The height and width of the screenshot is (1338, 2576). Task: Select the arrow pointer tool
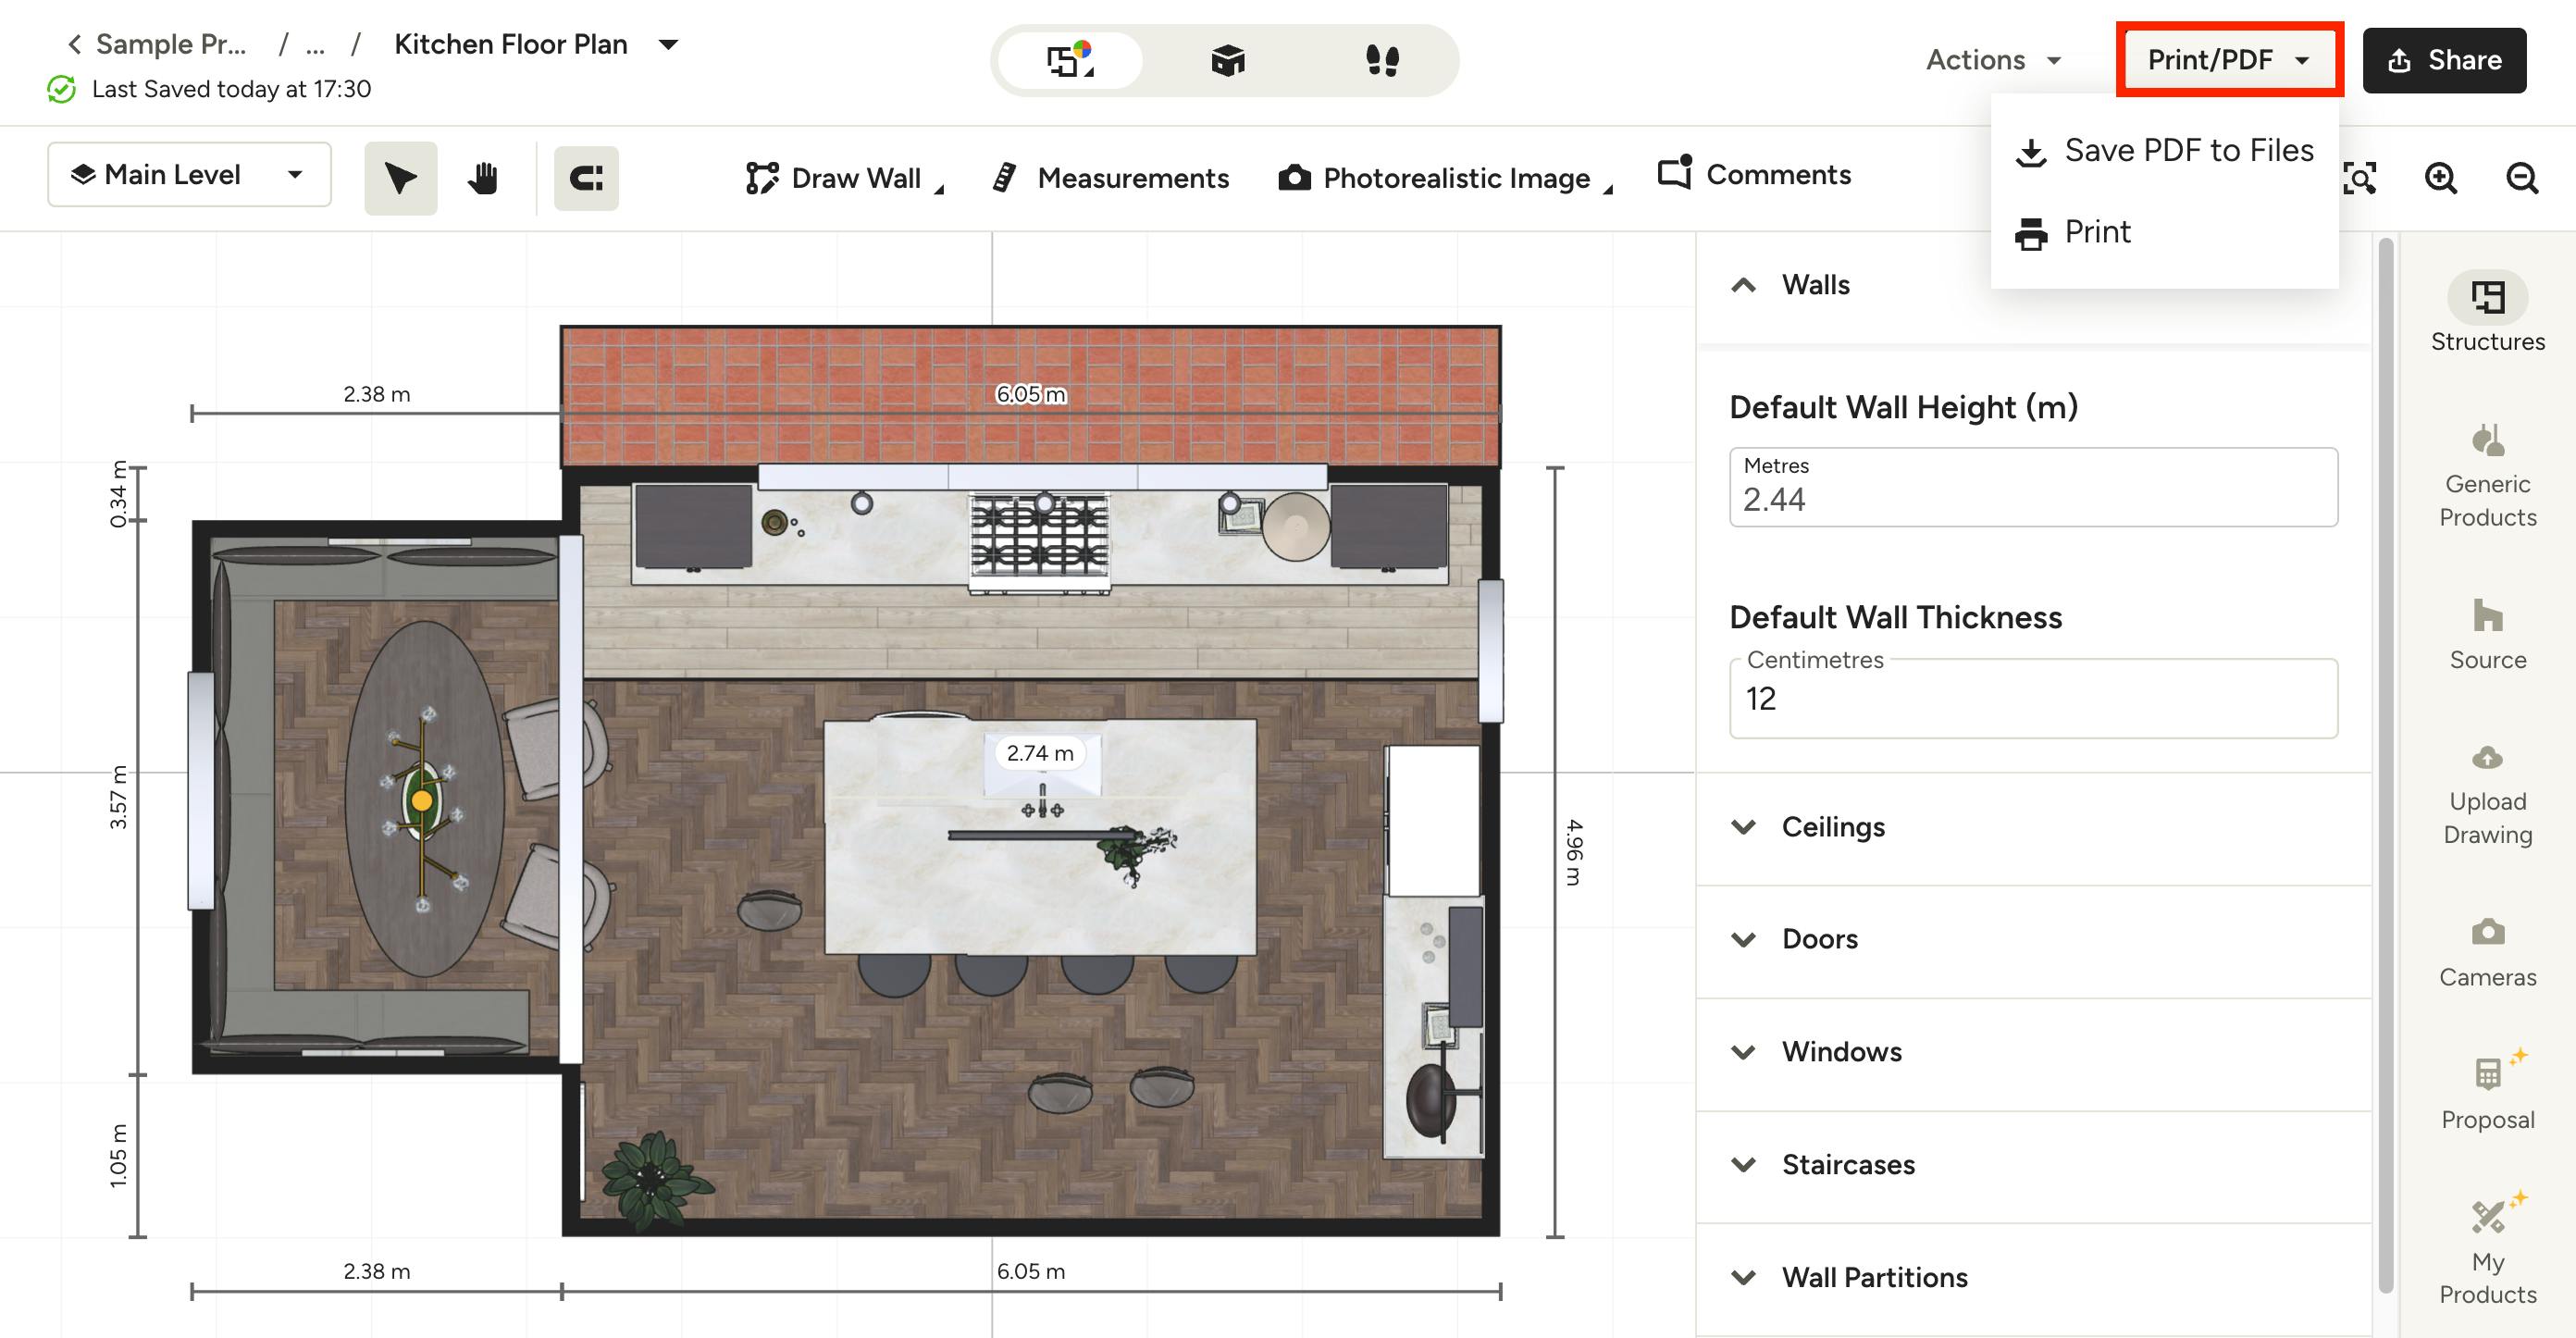tap(400, 178)
